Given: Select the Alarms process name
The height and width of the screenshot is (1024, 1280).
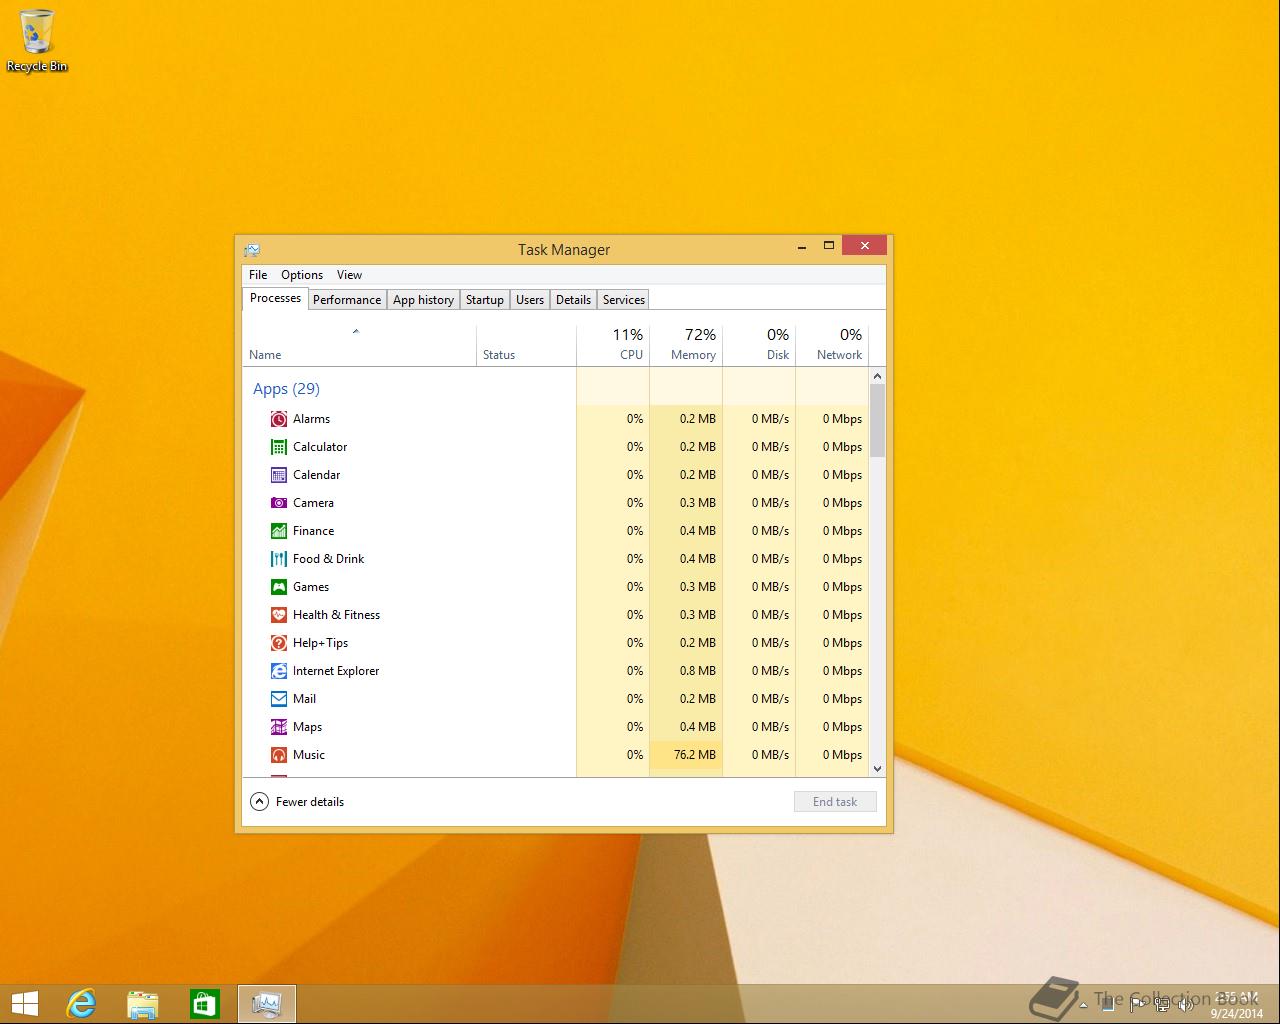Looking at the screenshot, I should 311,419.
